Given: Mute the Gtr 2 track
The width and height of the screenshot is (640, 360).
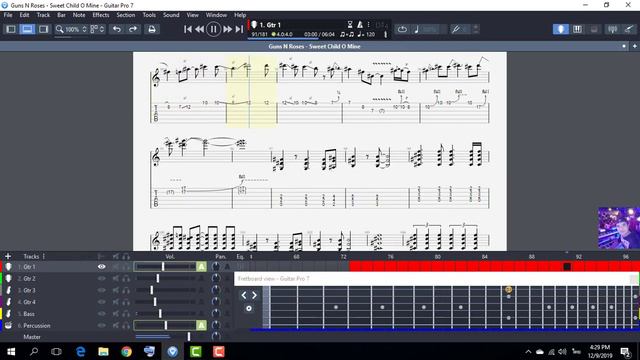Looking at the screenshot, I should (116, 278).
